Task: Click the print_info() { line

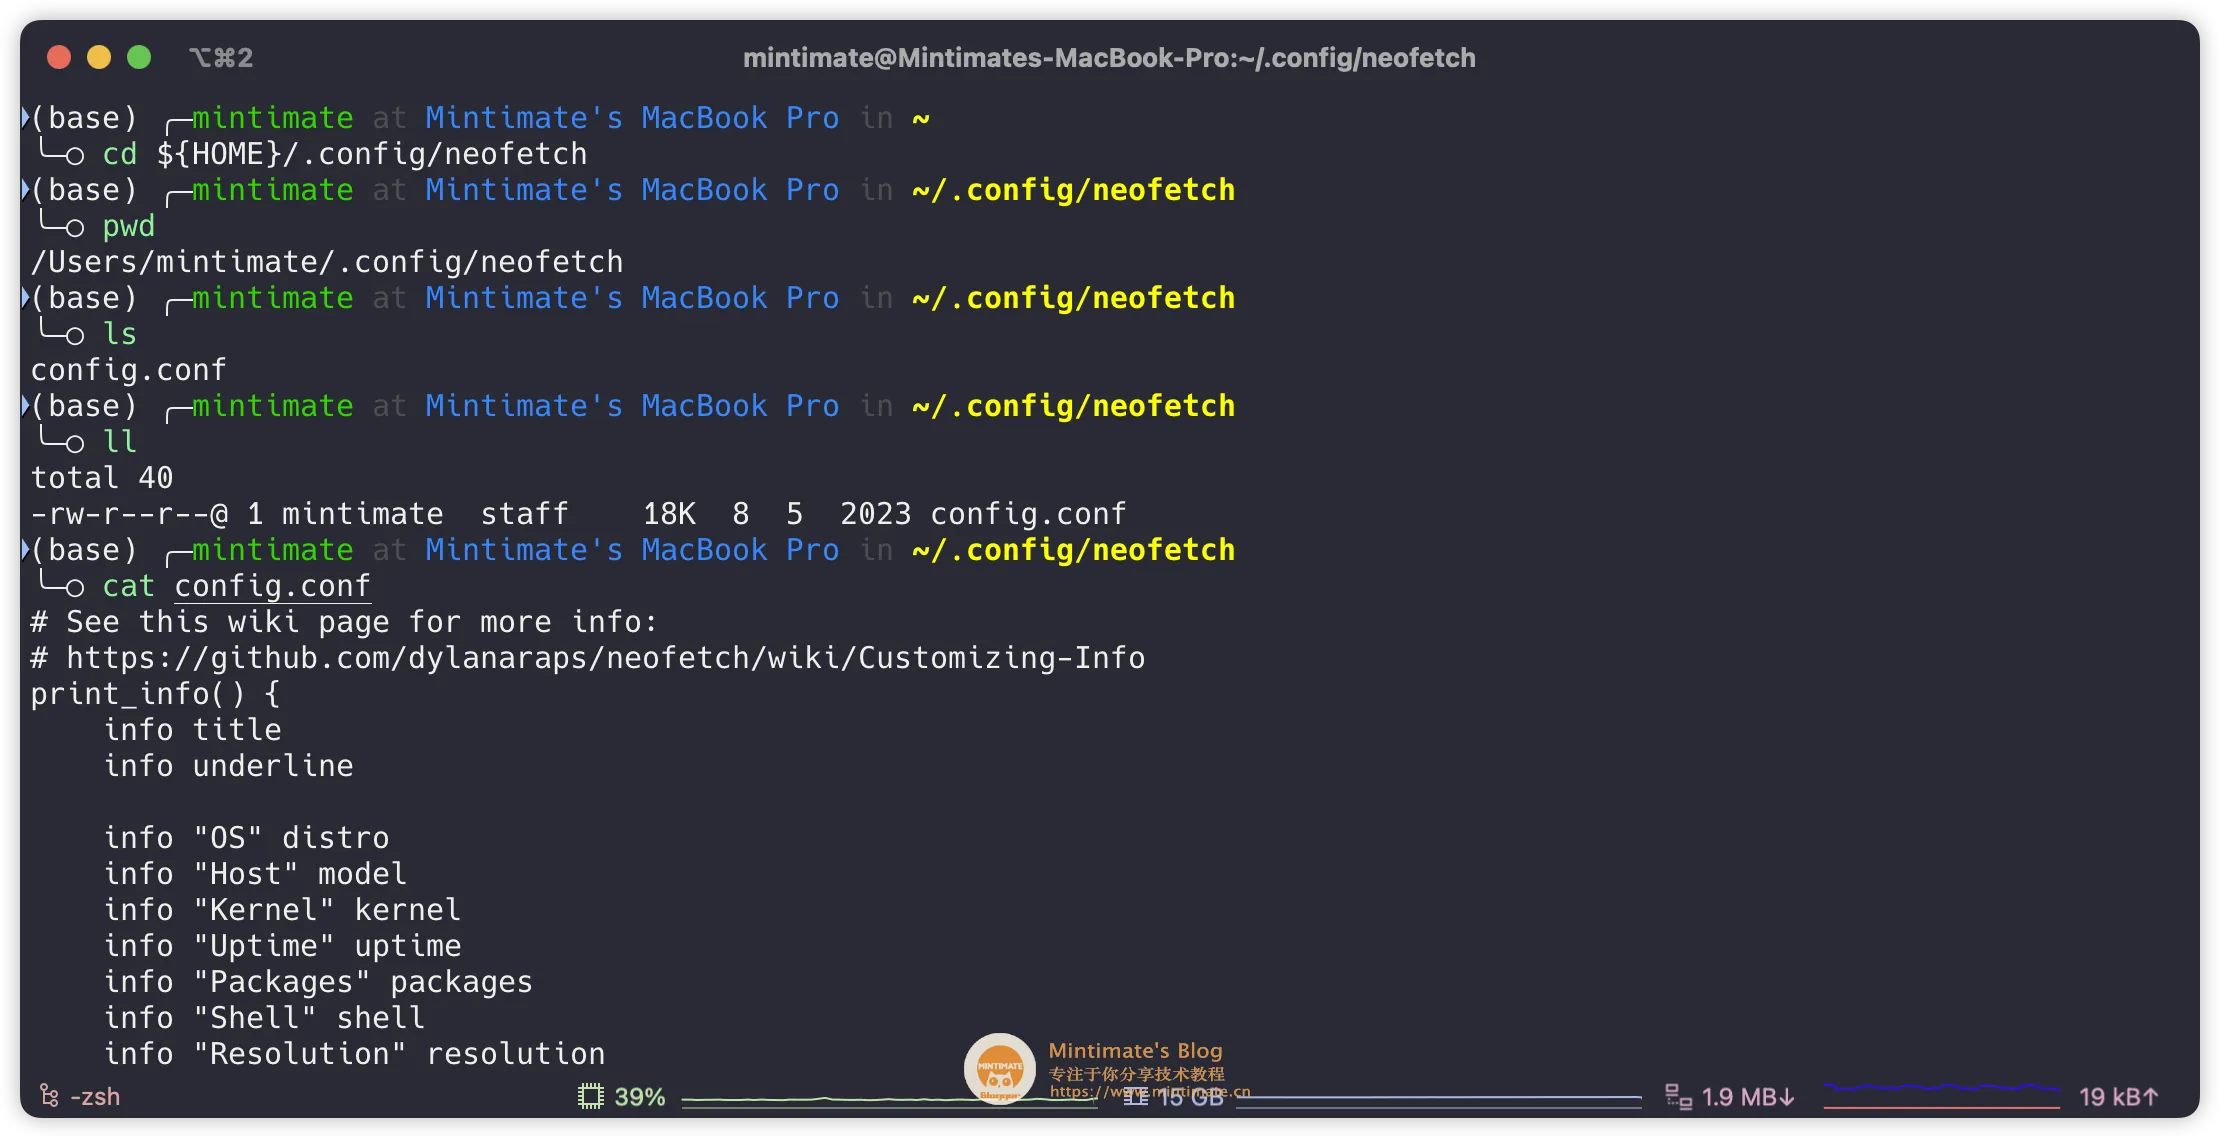Action: pos(156,694)
